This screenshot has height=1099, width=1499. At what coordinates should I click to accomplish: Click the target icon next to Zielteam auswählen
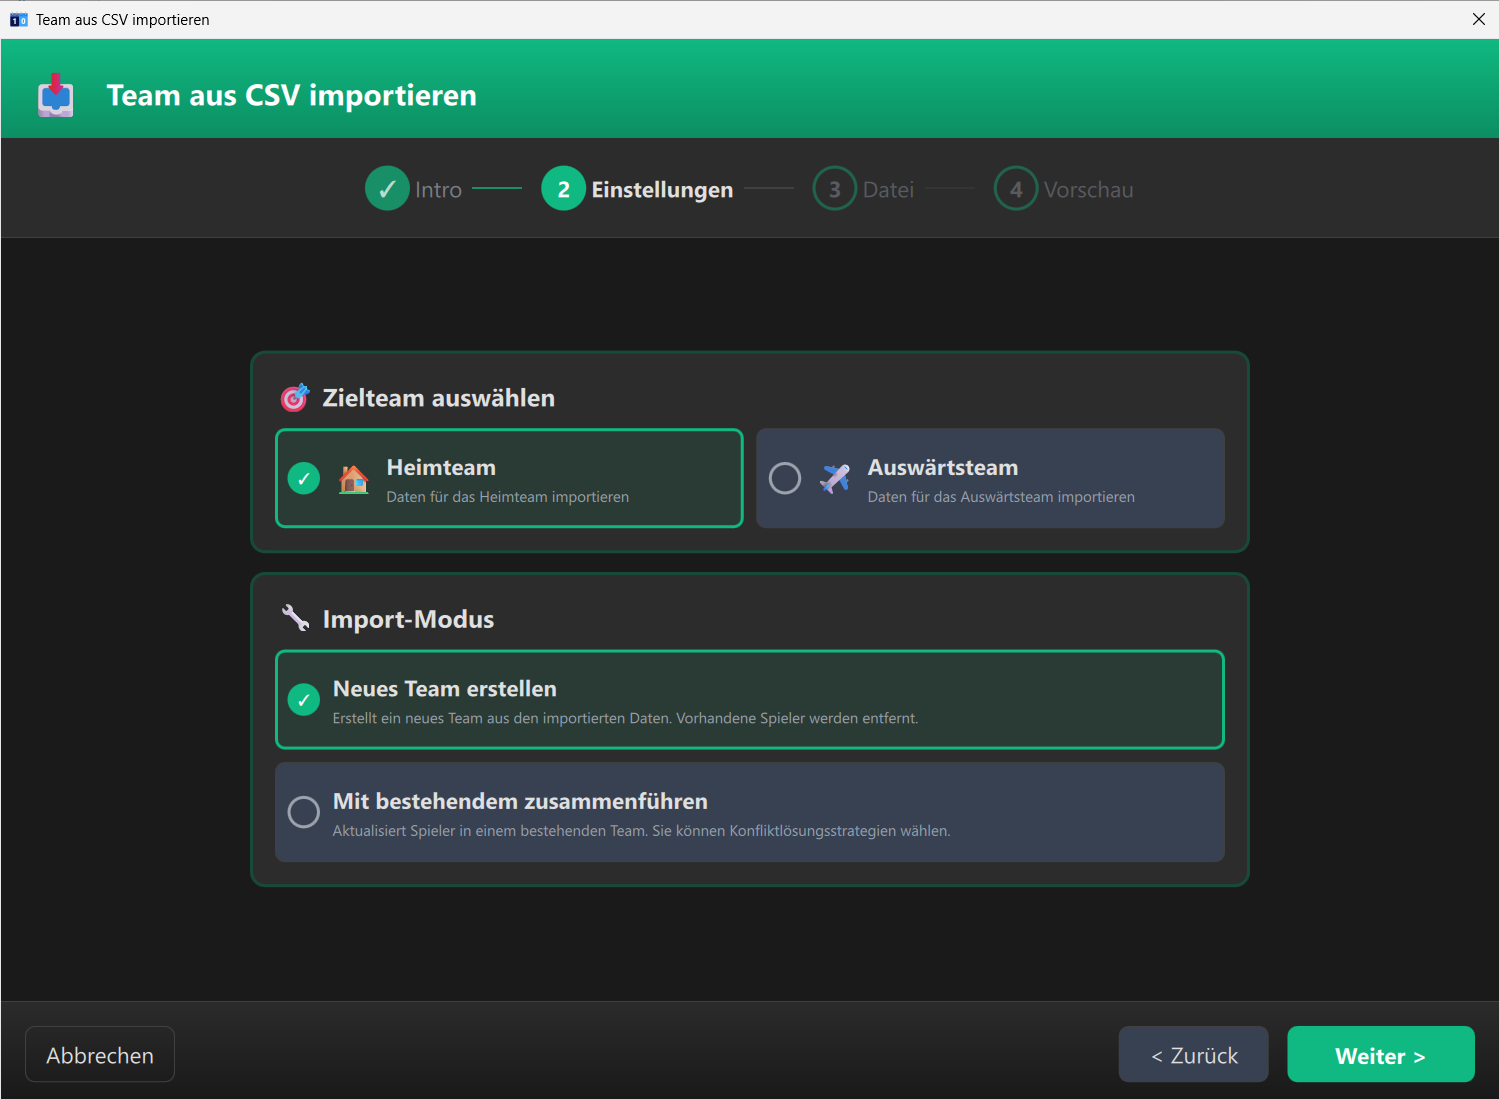coord(294,397)
